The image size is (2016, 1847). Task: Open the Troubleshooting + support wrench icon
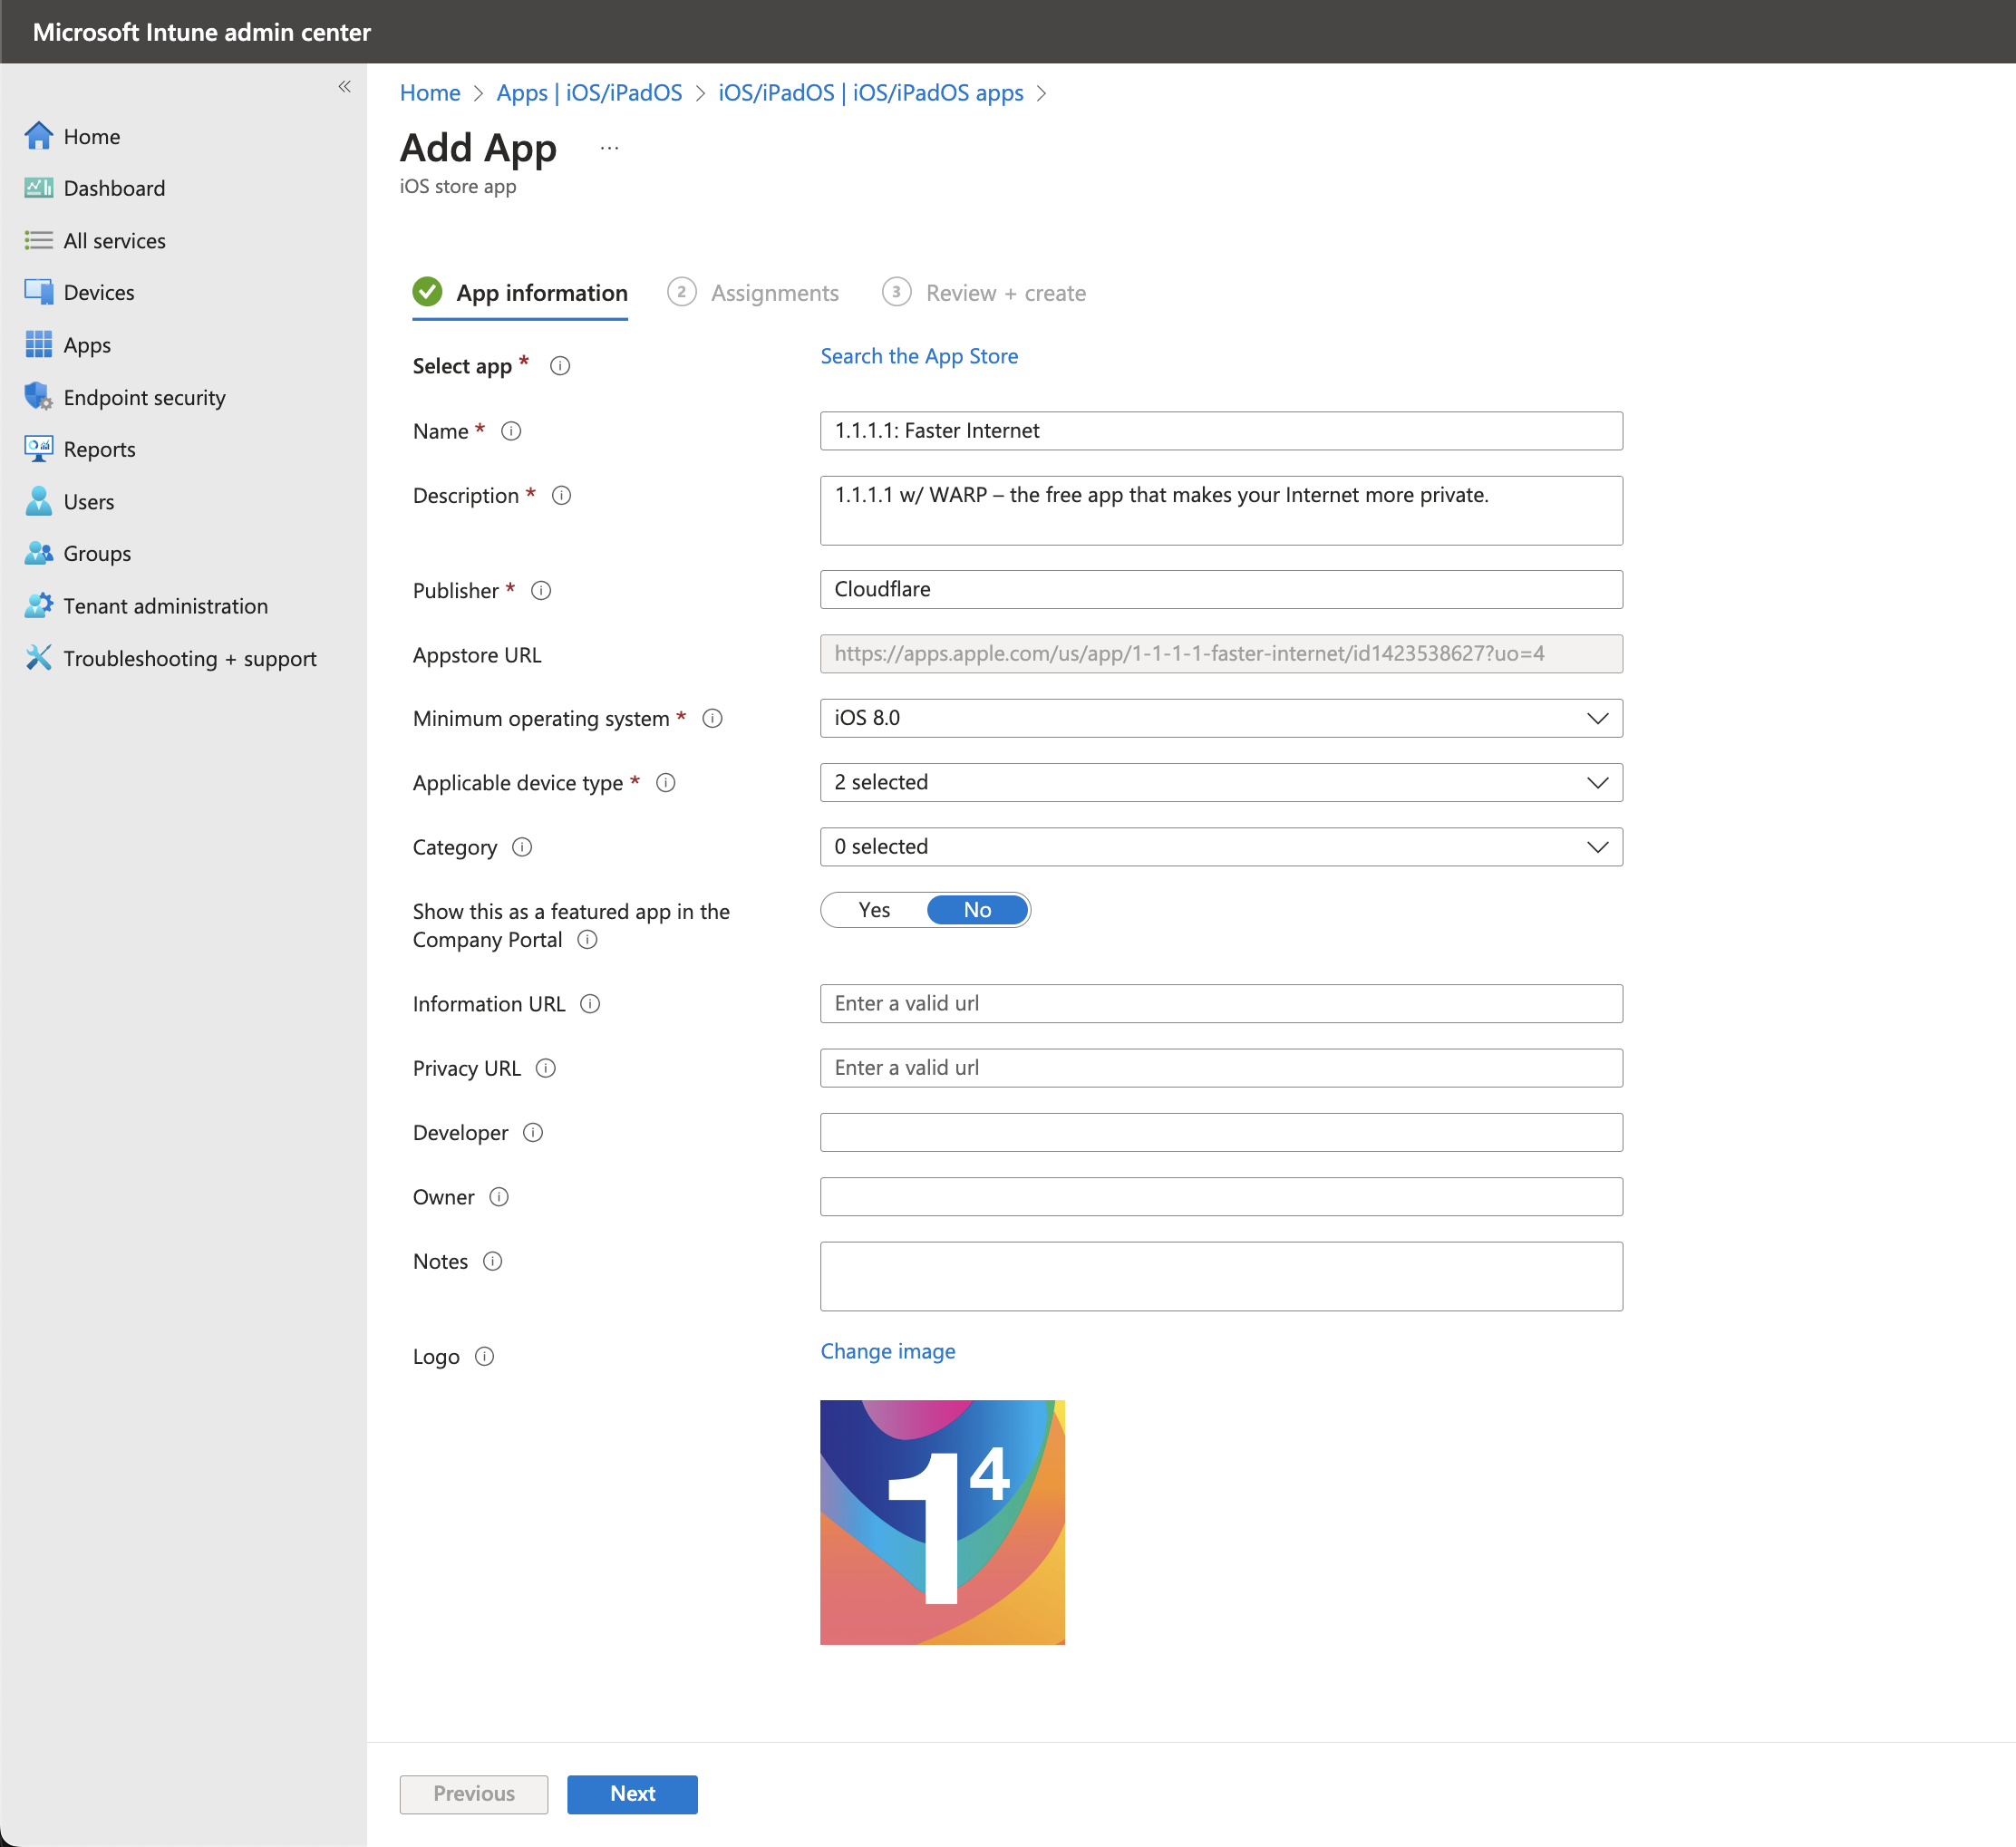(x=38, y=658)
